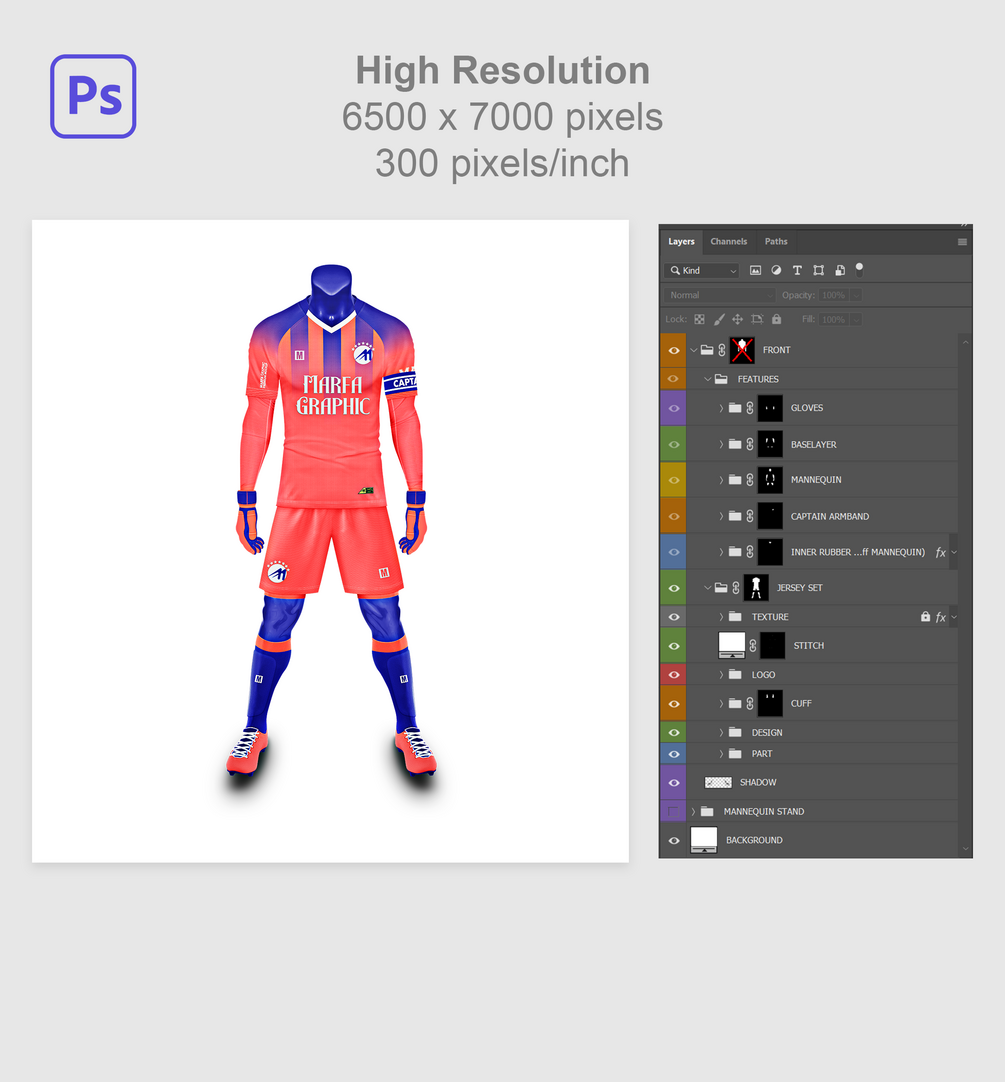
Task: Expand the GLOVES group
Action: [x=721, y=408]
